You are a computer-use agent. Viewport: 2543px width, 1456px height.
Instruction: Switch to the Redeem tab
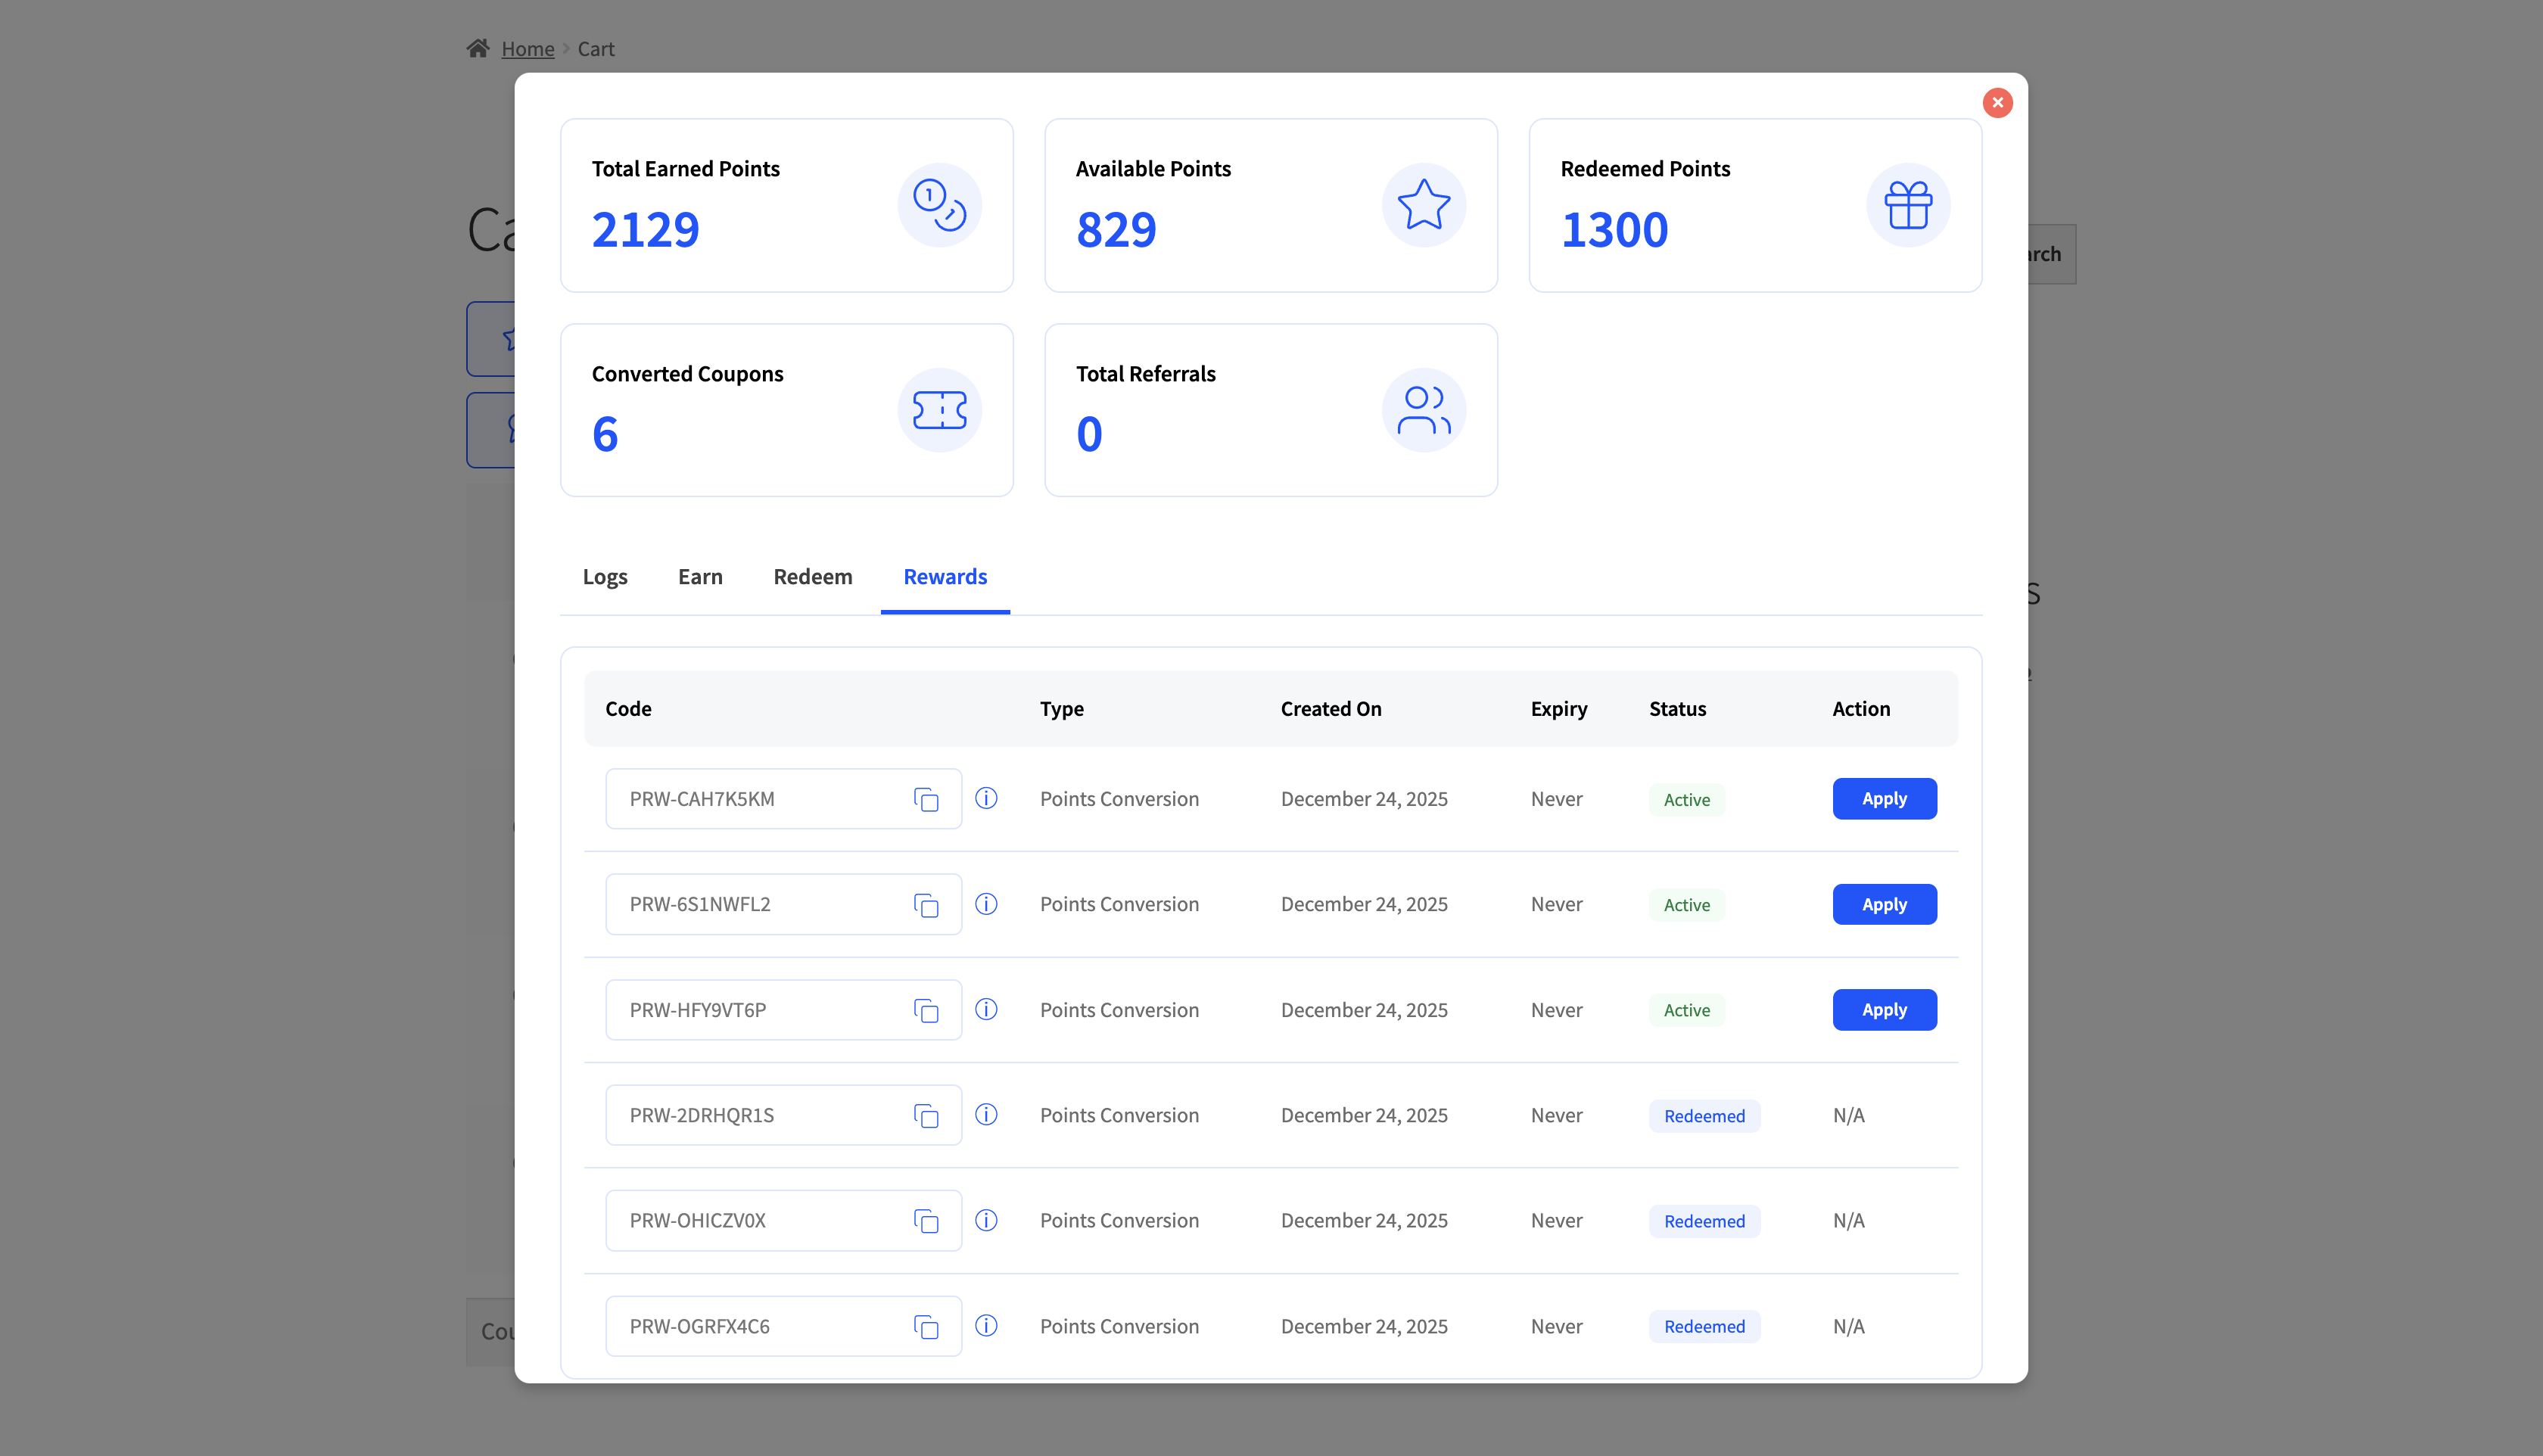(x=812, y=577)
